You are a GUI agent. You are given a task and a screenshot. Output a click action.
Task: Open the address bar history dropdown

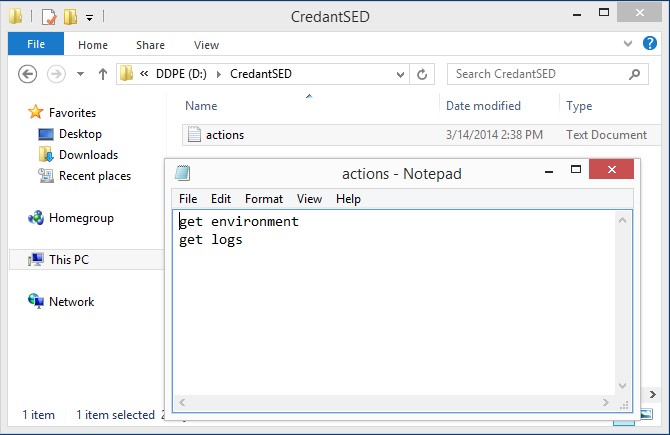[x=400, y=74]
